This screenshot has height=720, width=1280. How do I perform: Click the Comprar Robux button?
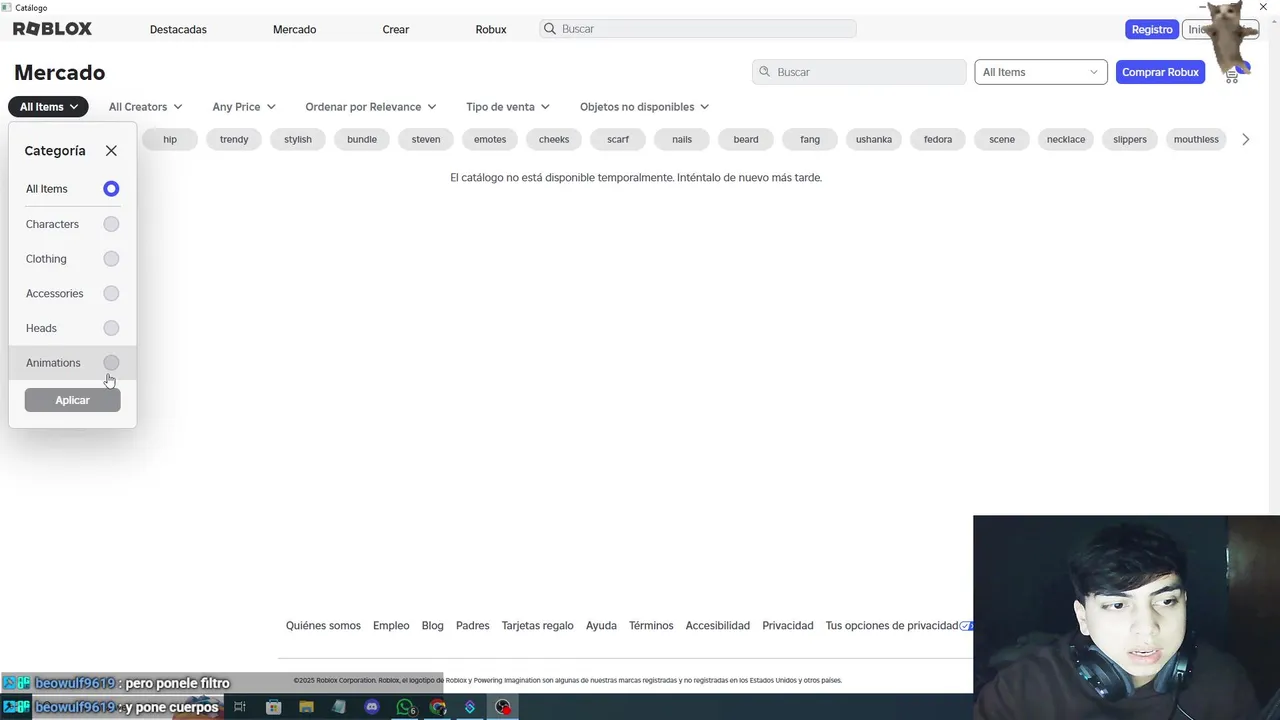click(1160, 72)
